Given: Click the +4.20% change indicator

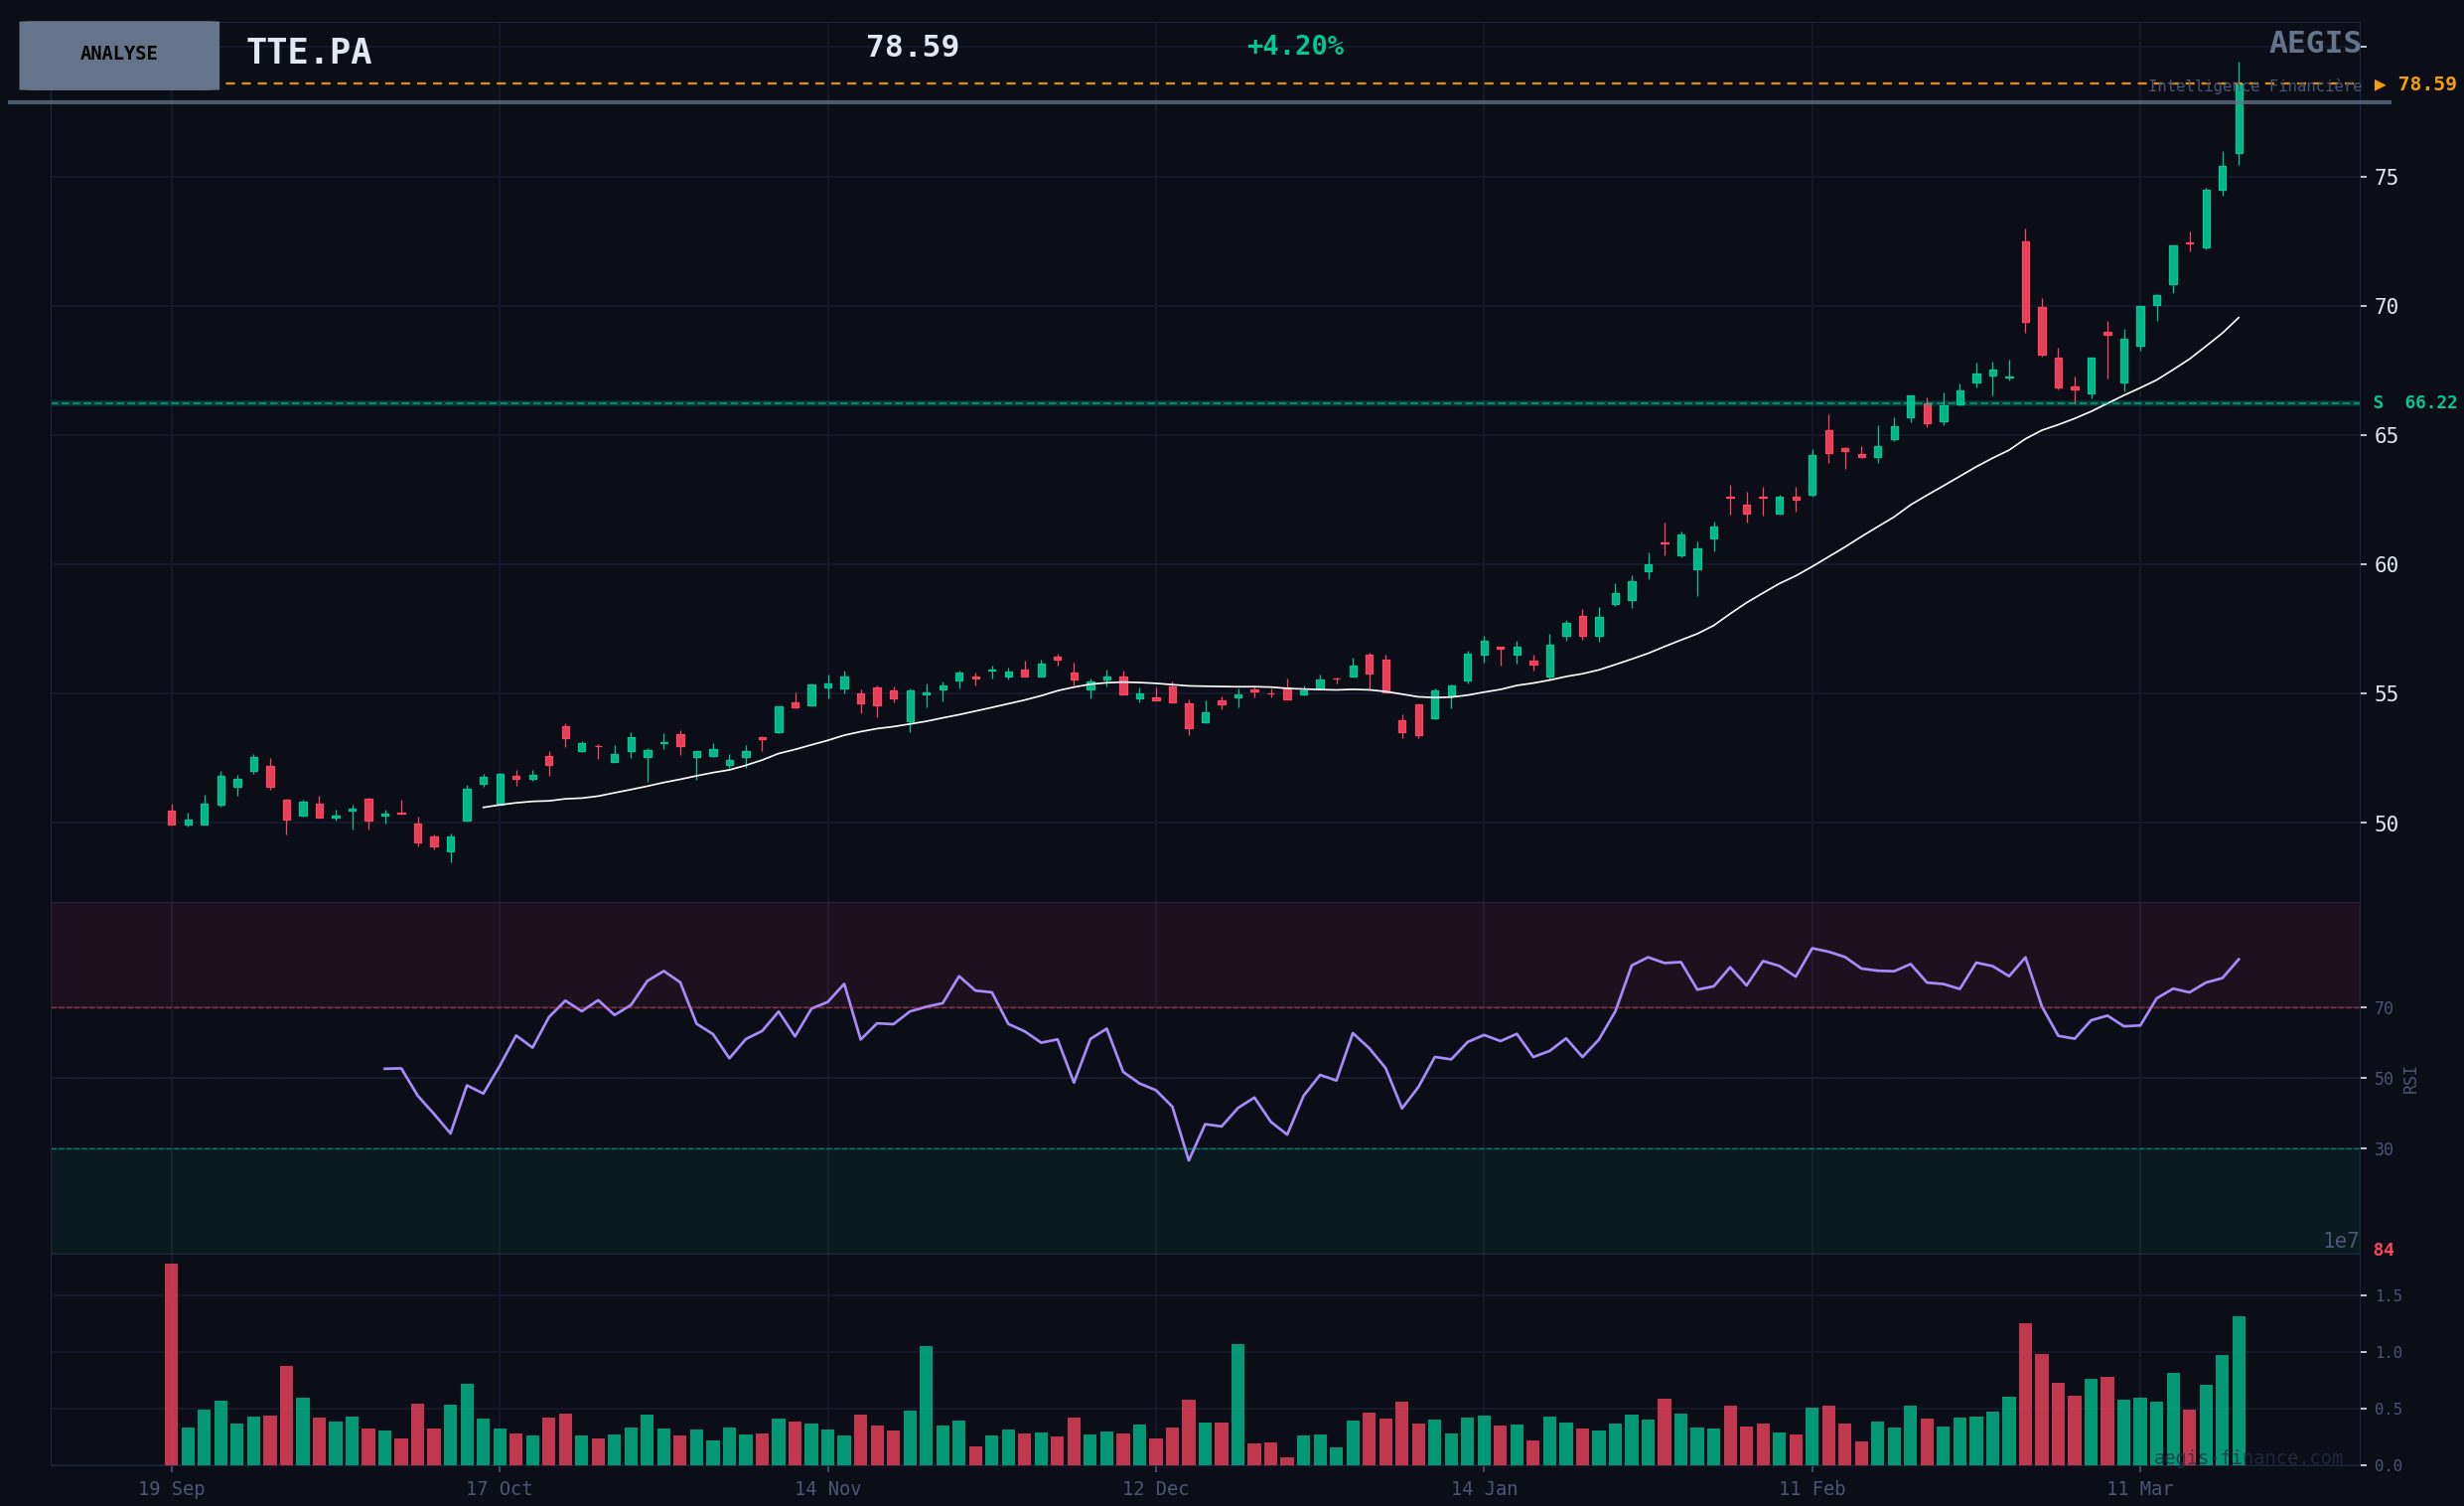Looking at the screenshot, I should click(x=1295, y=46).
